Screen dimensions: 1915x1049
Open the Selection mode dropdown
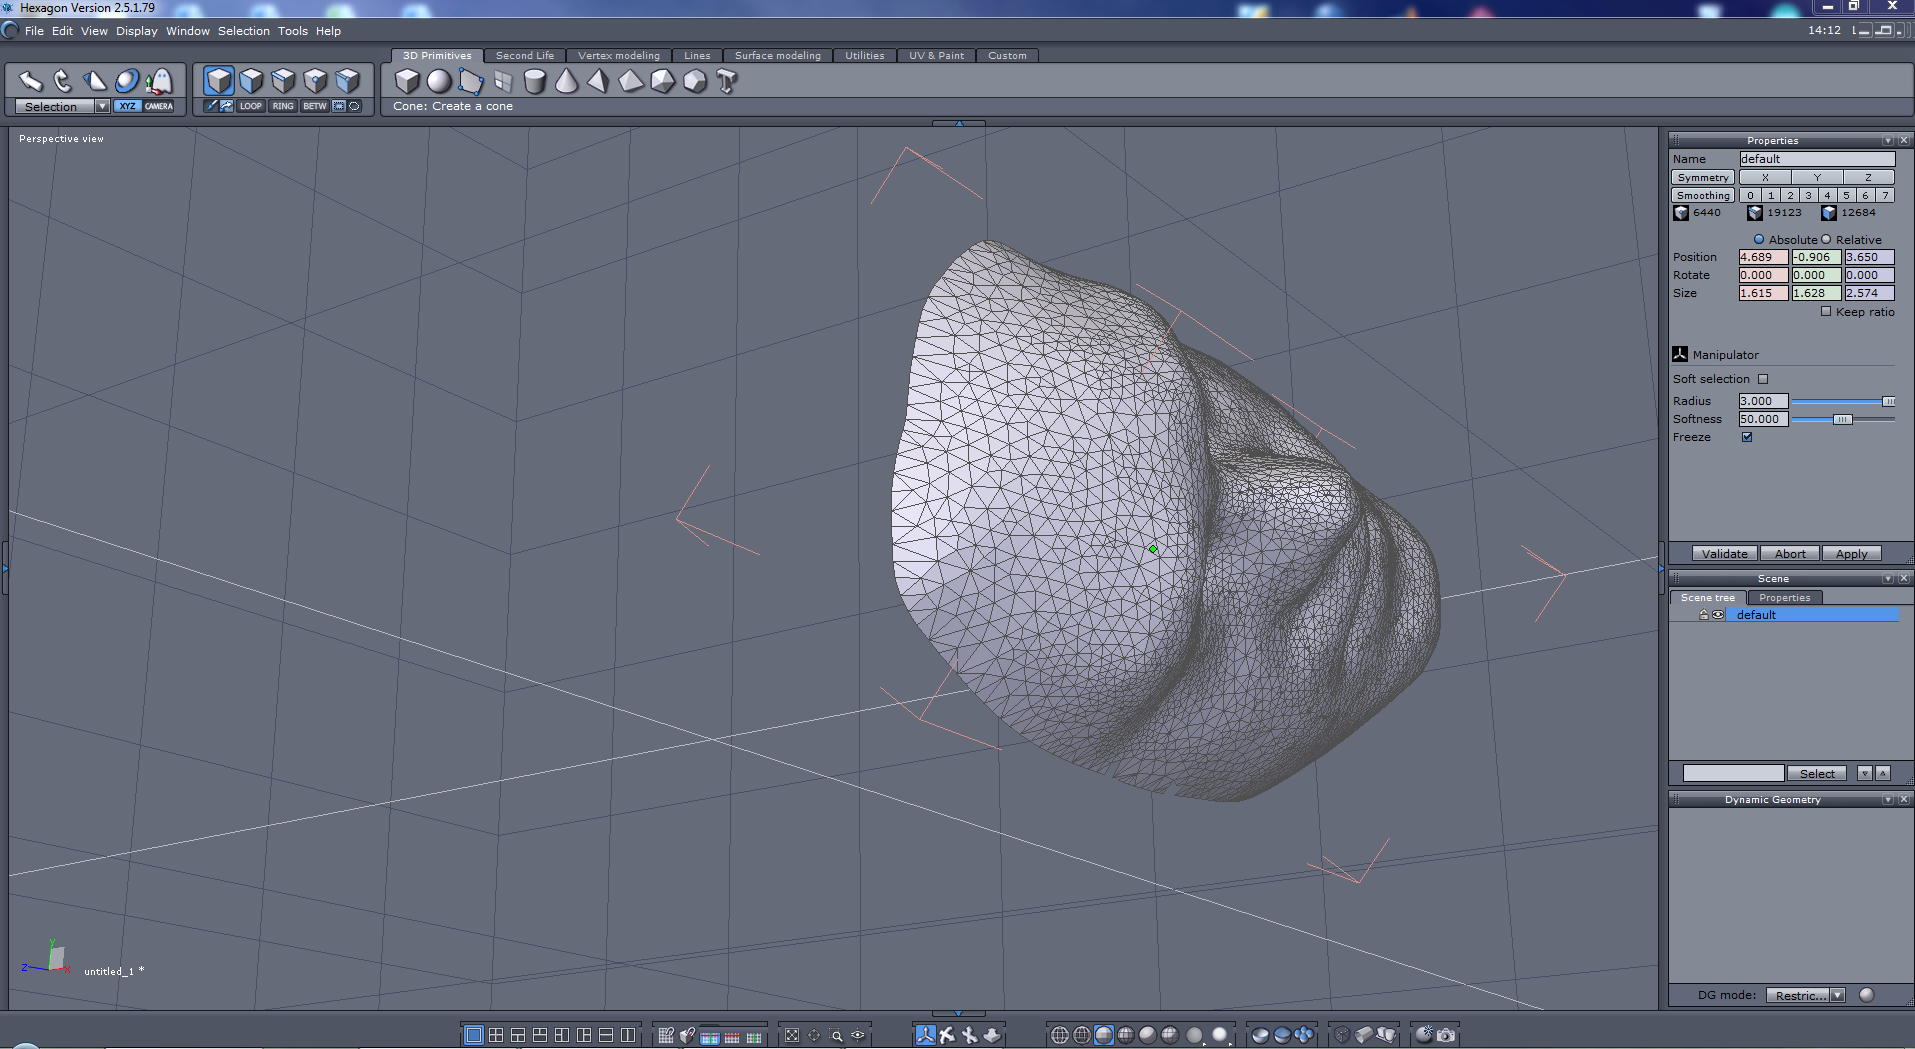coord(102,106)
